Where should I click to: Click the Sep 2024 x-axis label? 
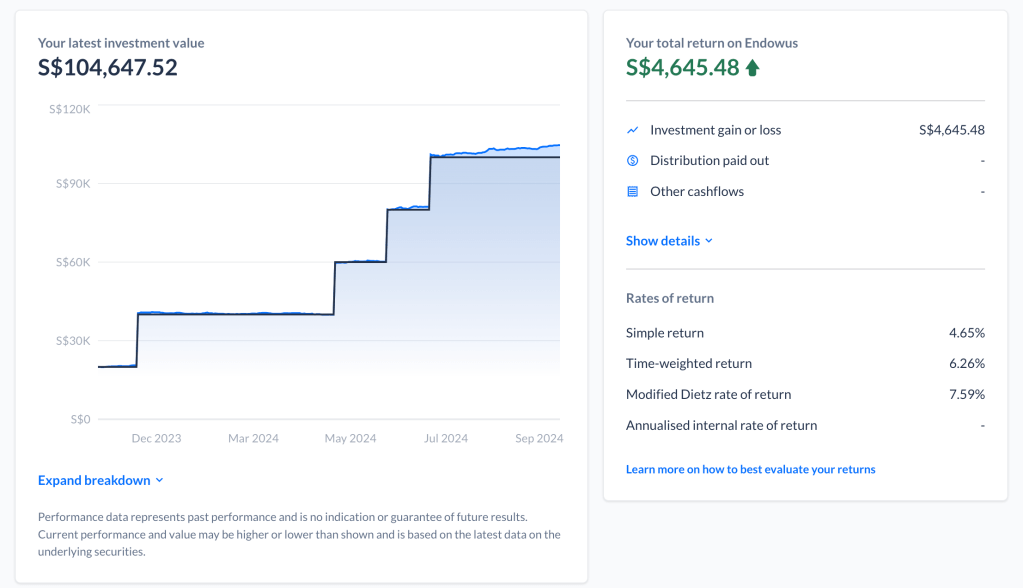(x=539, y=439)
